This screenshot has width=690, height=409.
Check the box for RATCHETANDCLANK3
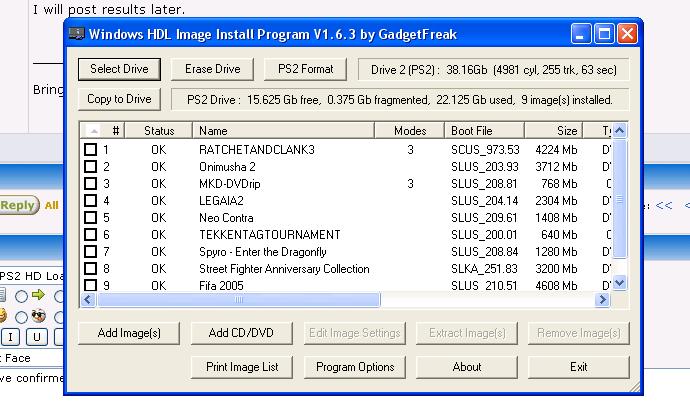pos(90,150)
